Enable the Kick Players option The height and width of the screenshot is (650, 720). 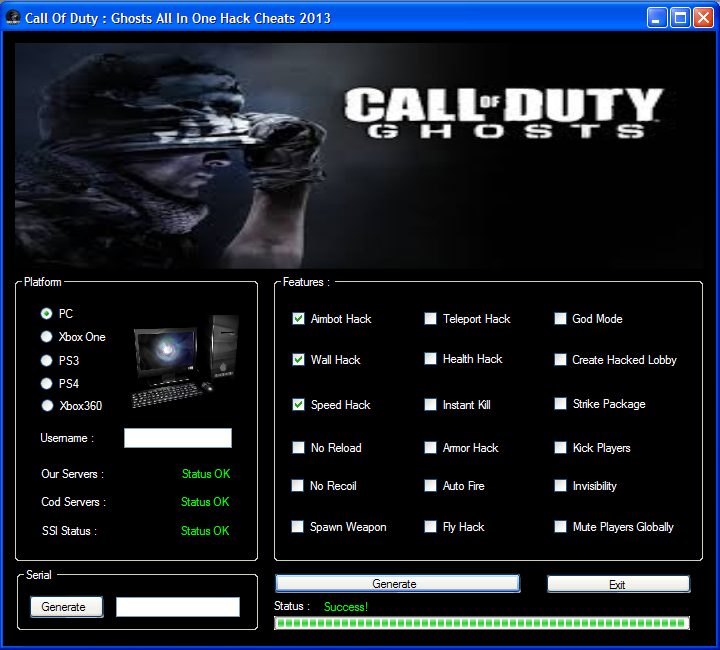click(560, 448)
